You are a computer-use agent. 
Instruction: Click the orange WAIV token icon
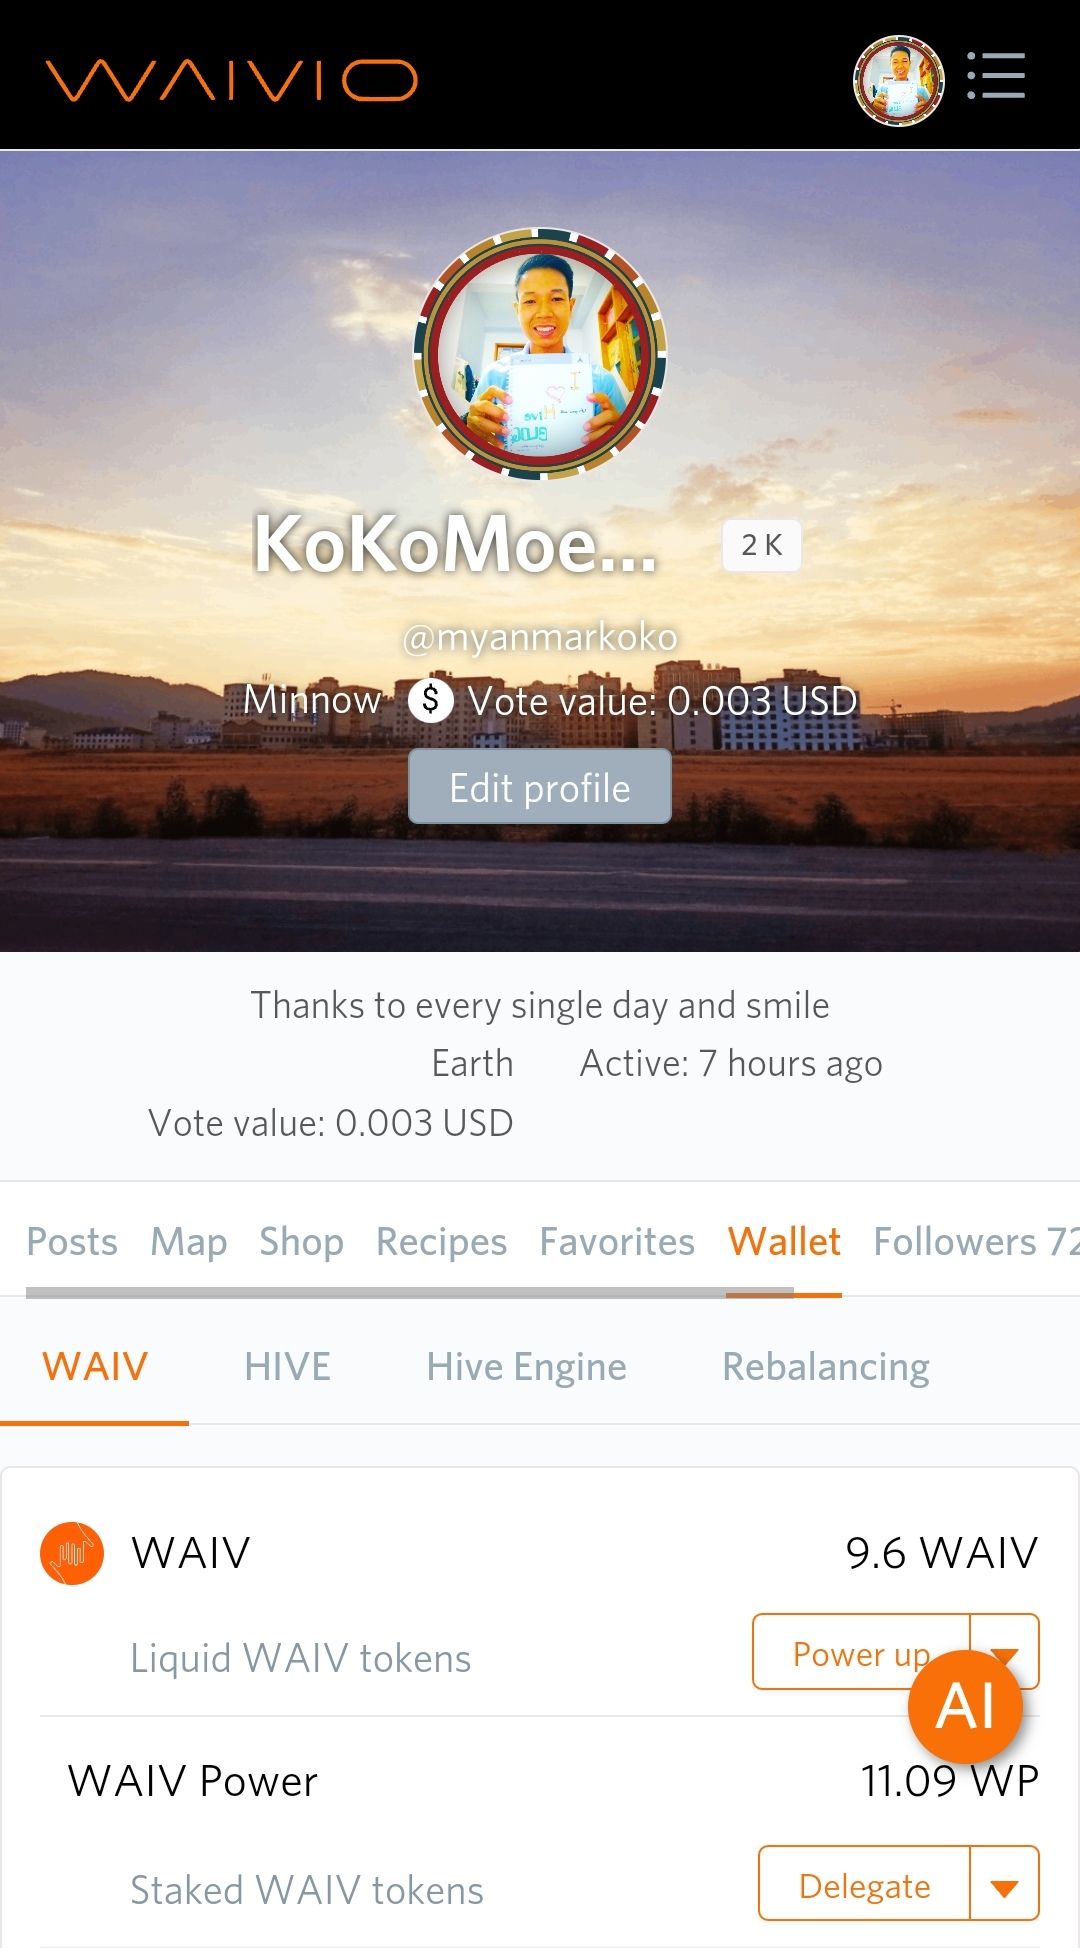tap(72, 1553)
